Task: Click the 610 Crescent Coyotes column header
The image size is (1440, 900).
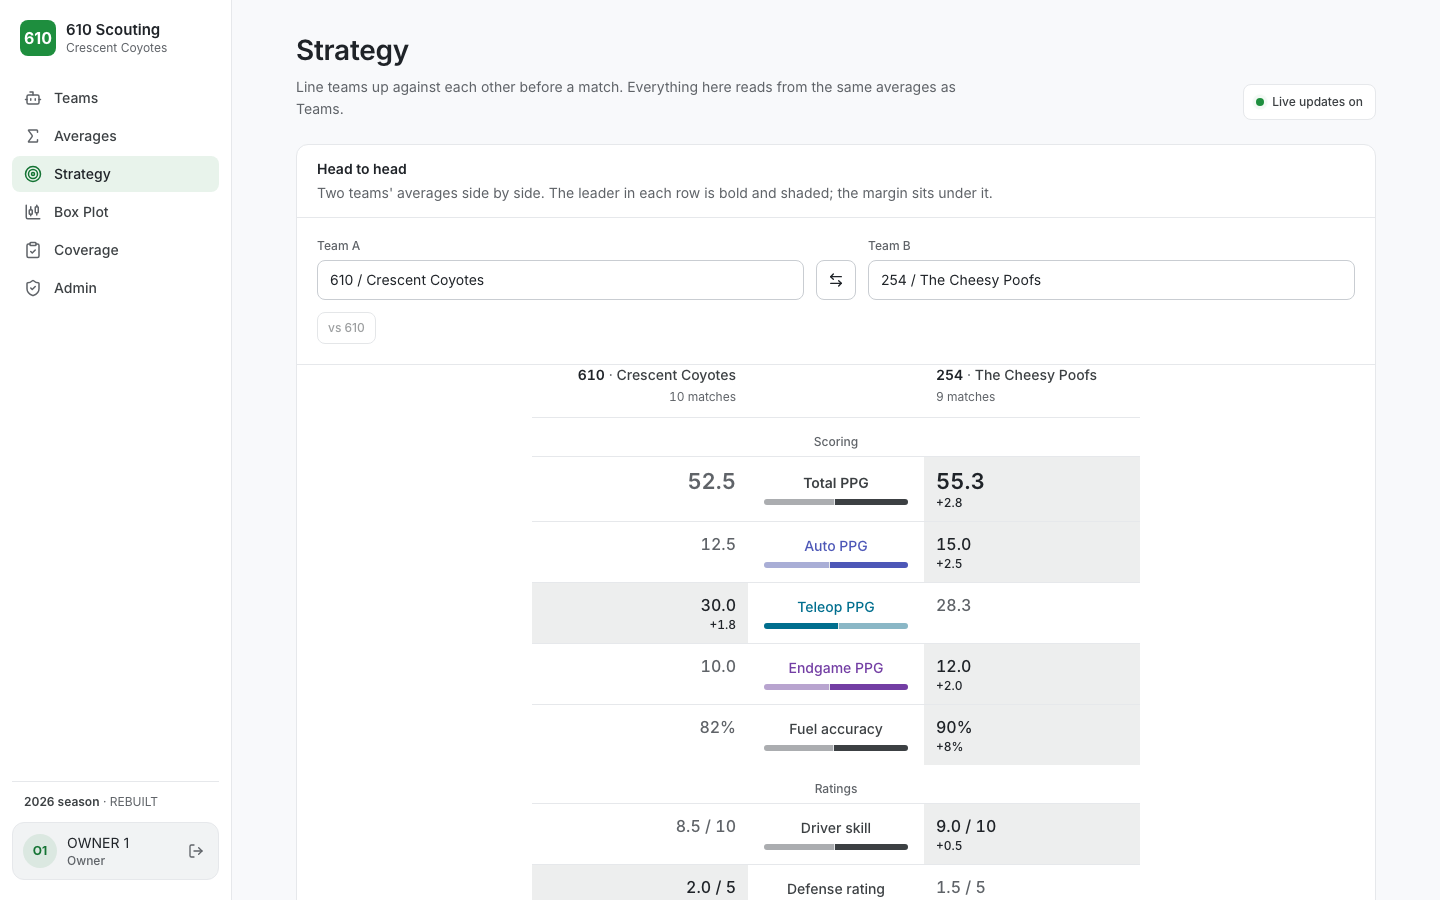Action: pos(657,375)
